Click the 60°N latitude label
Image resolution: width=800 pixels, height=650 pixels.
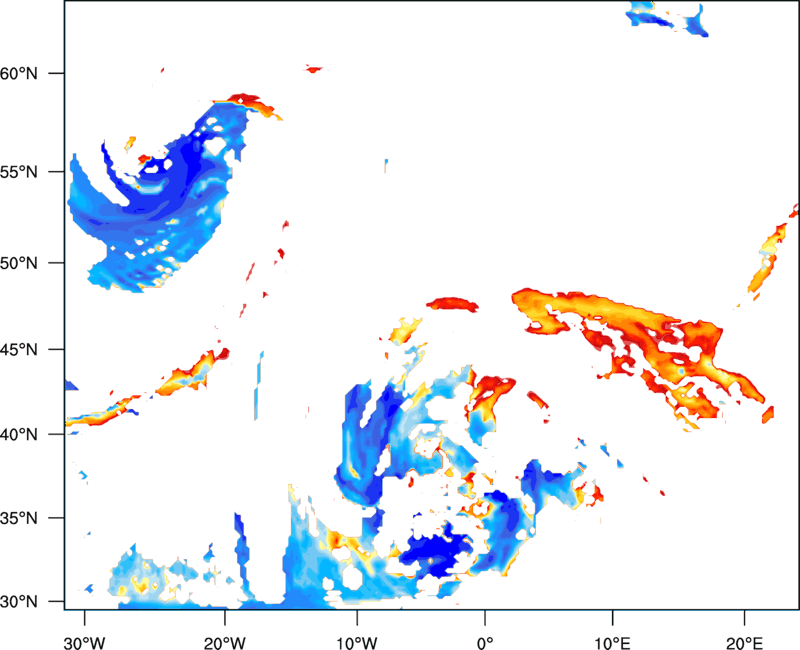tap(19, 73)
